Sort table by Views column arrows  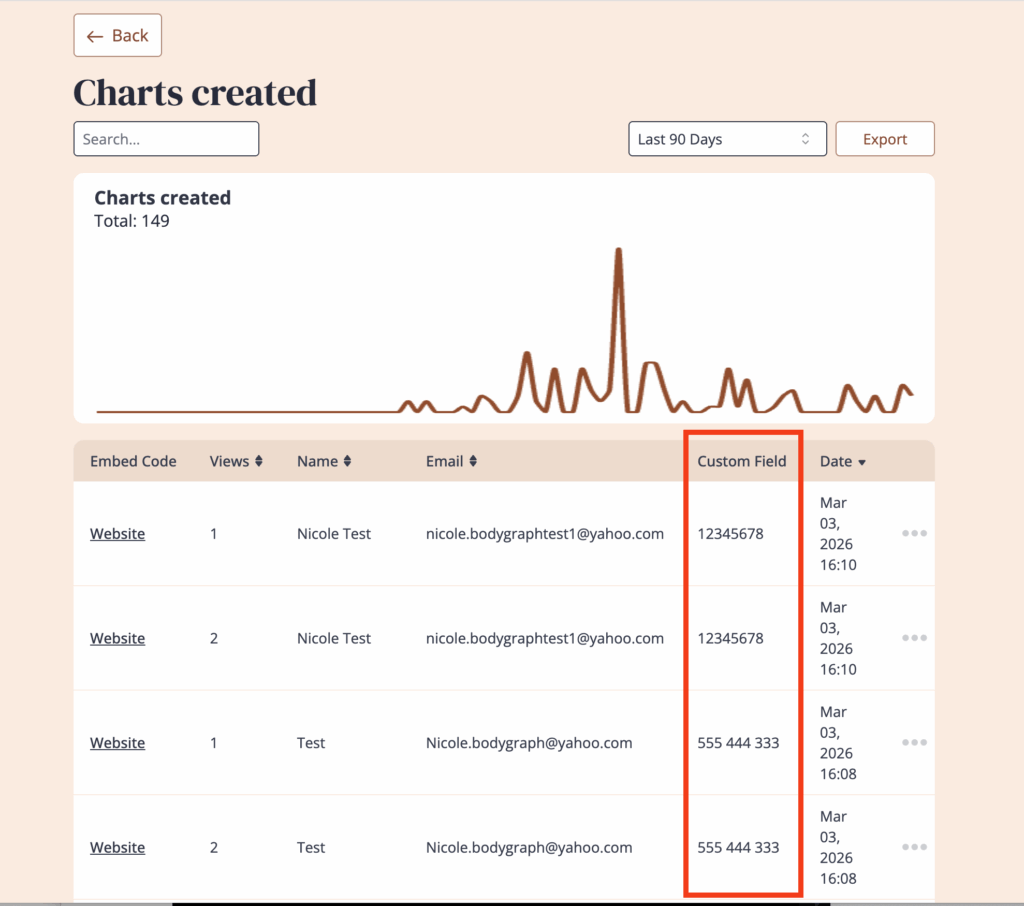point(258,462)
